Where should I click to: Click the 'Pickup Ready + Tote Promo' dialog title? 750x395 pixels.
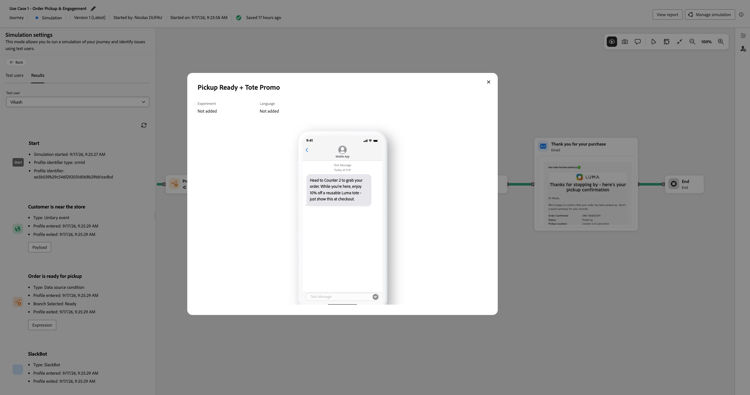239,88
